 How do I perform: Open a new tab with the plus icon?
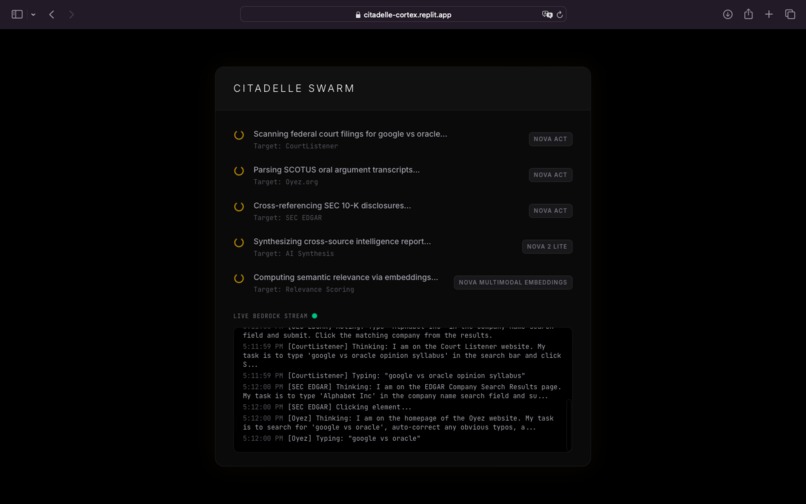(x=768, y=14)
